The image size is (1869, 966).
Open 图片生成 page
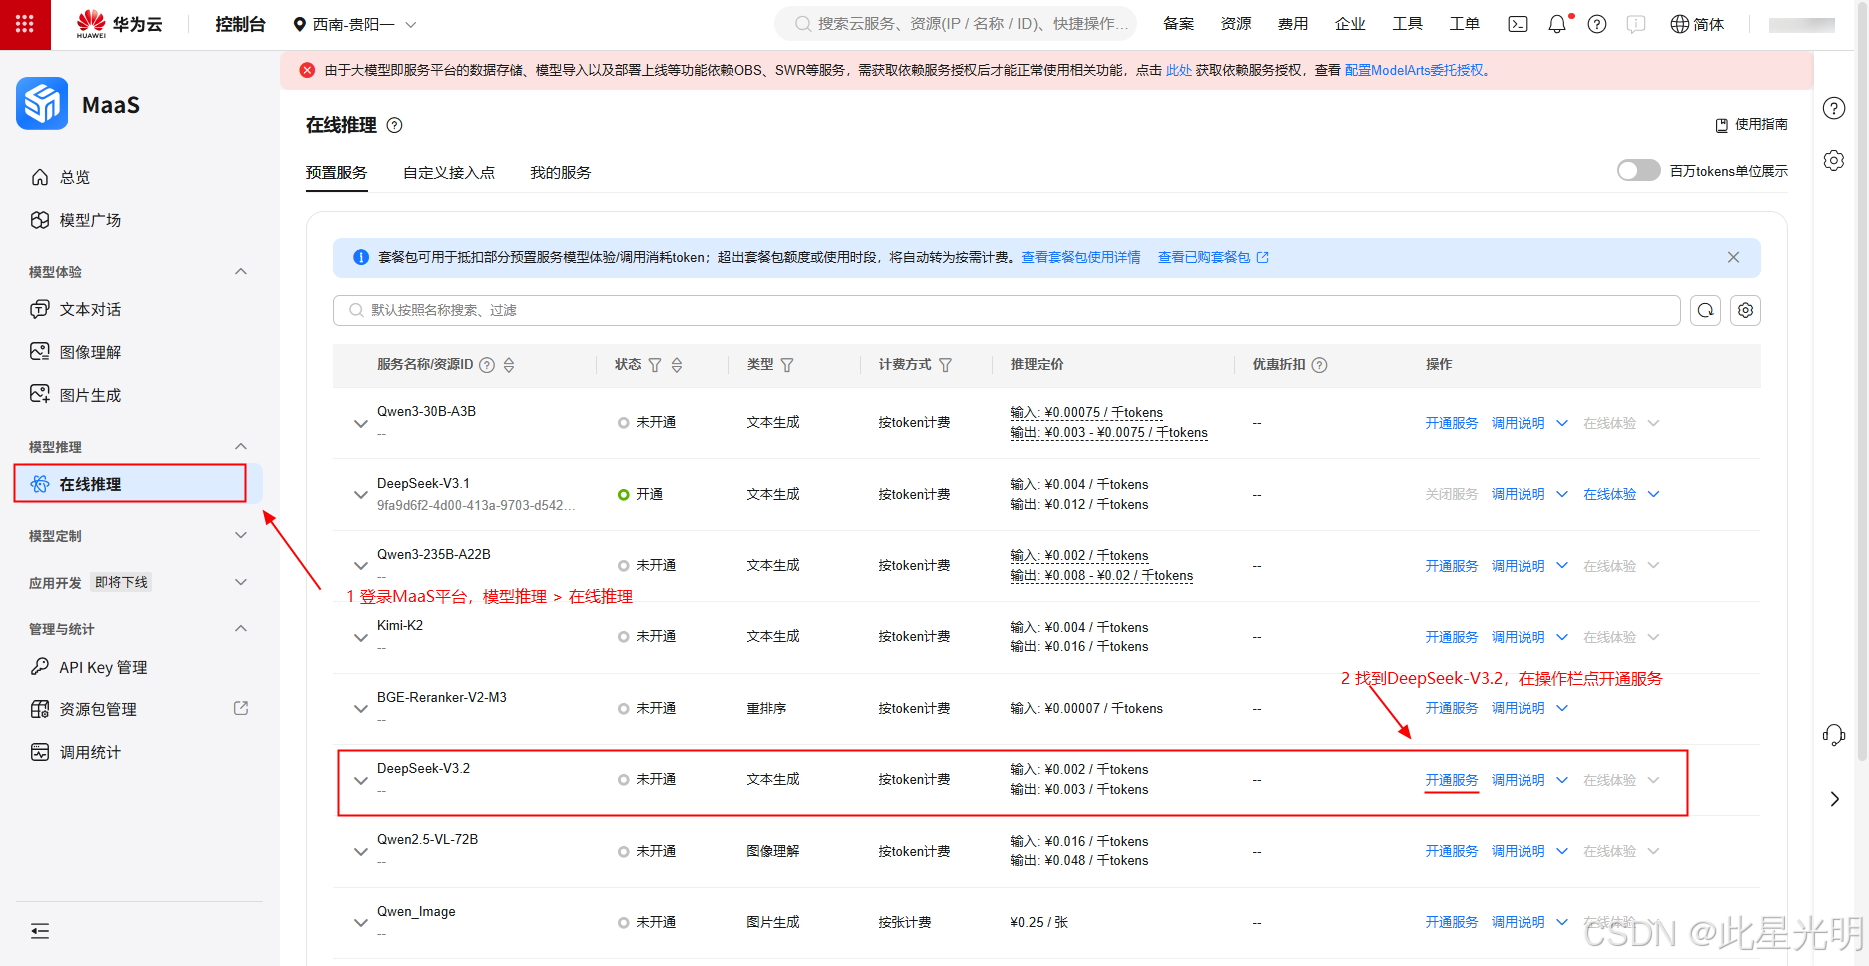tap(88, 394)
